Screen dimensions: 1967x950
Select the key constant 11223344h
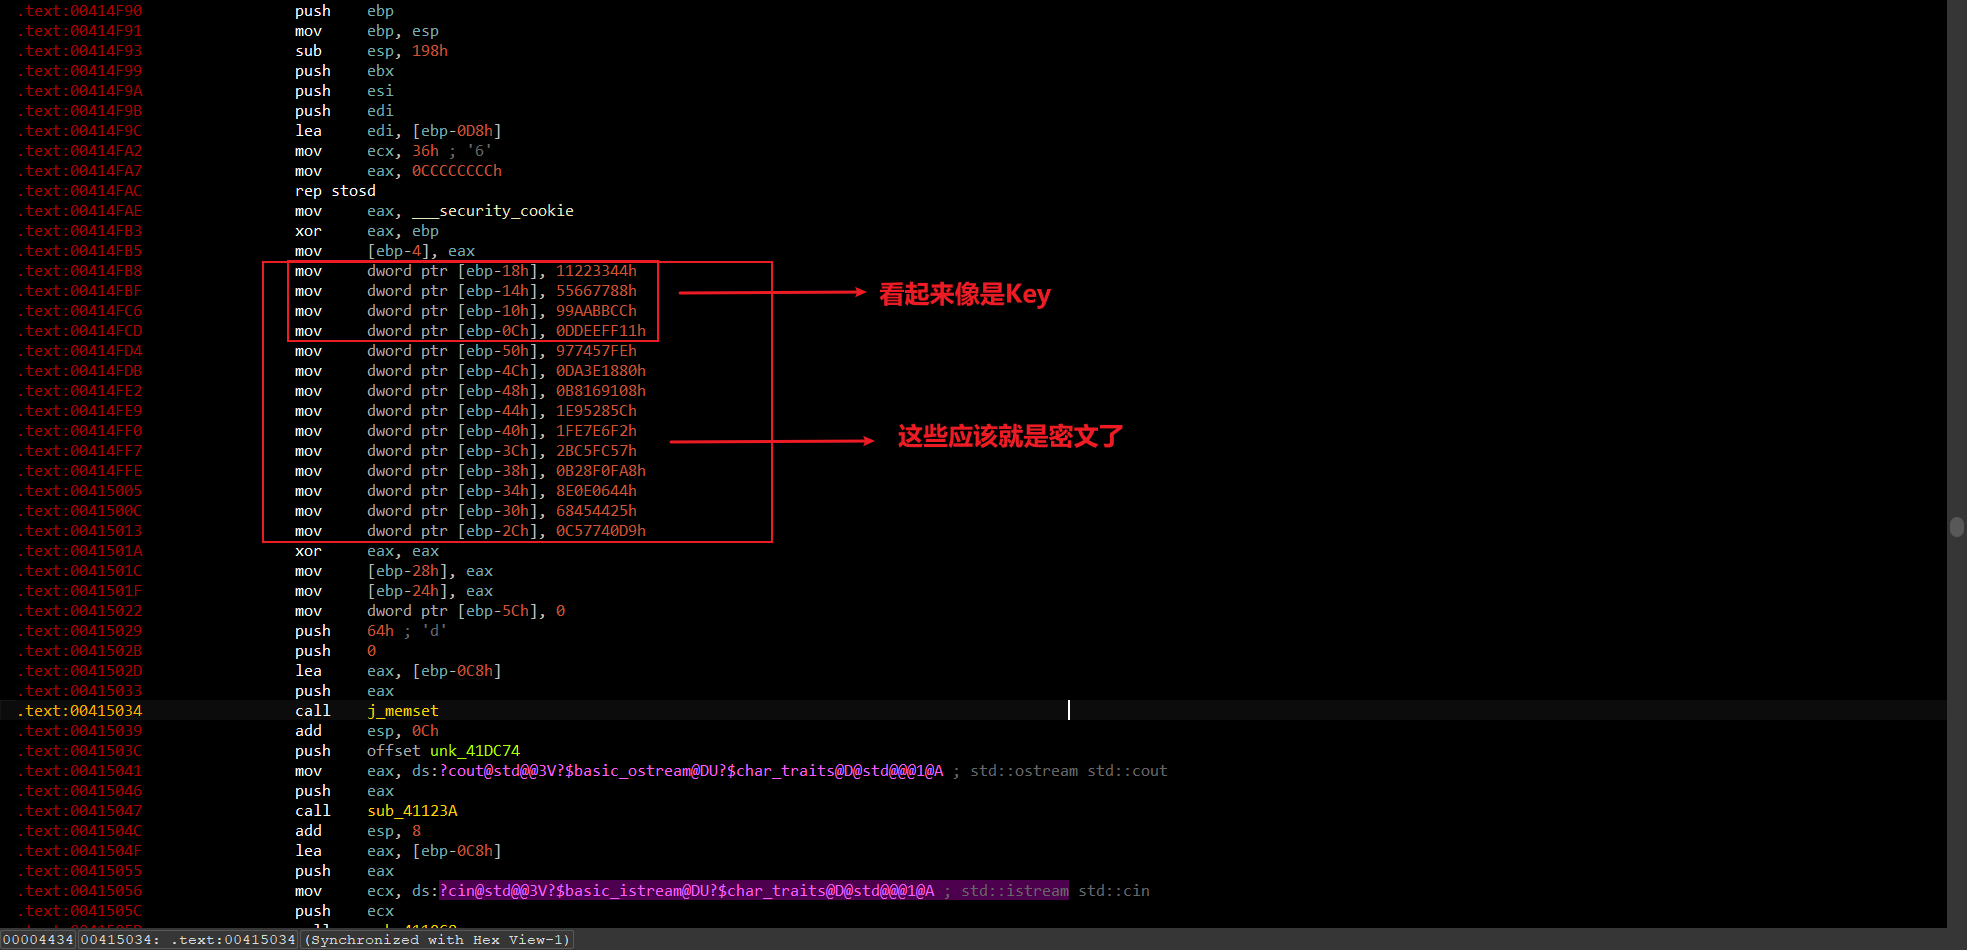(596, 271)
